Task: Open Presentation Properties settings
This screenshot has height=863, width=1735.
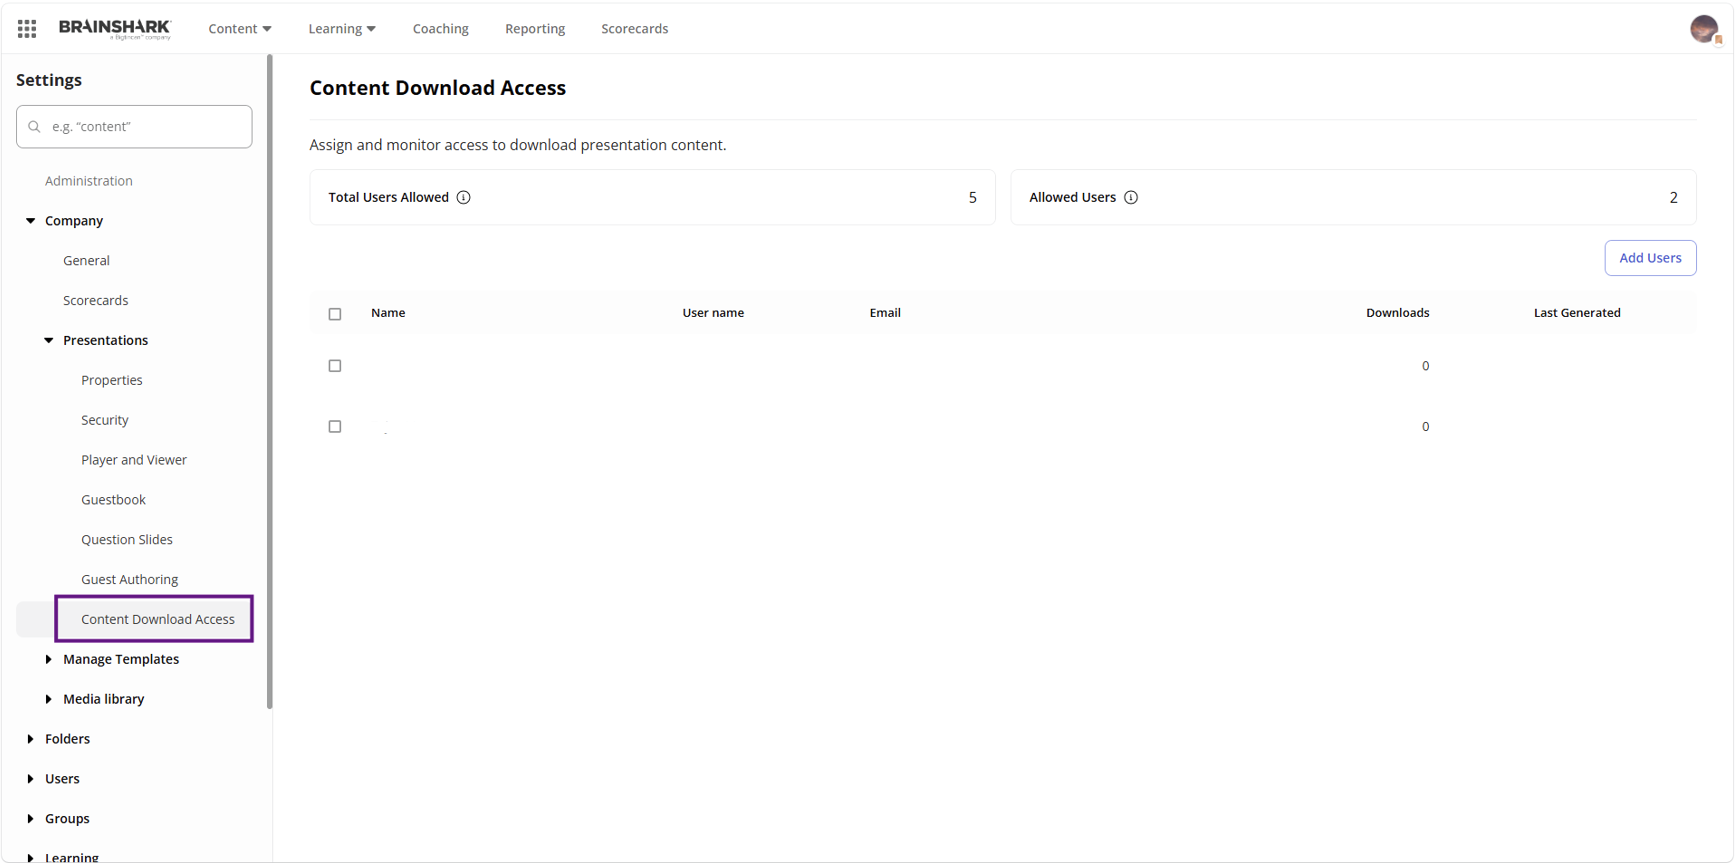Action: coord(112,381)
